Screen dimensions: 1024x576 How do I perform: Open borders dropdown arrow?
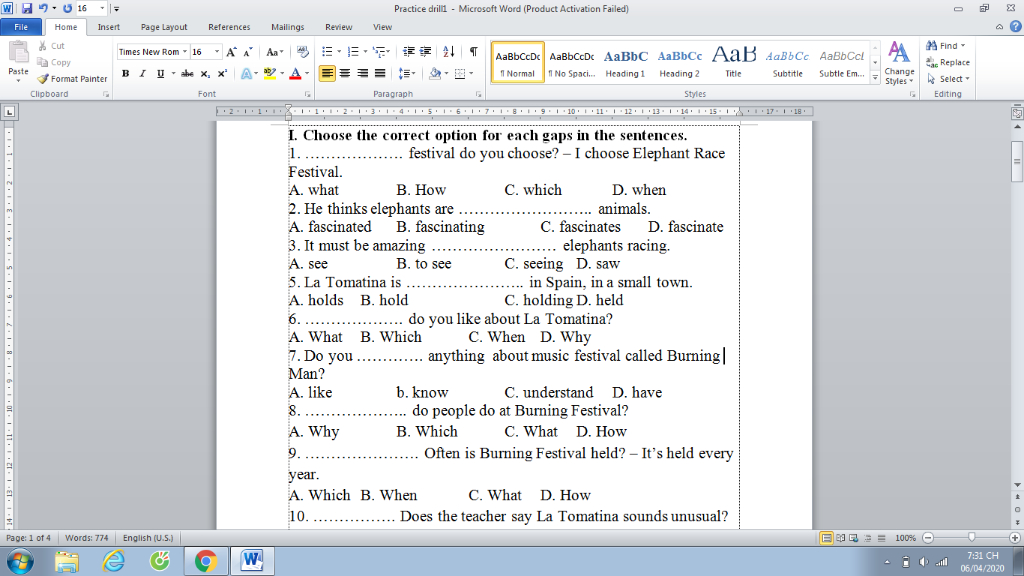(472, 74)
